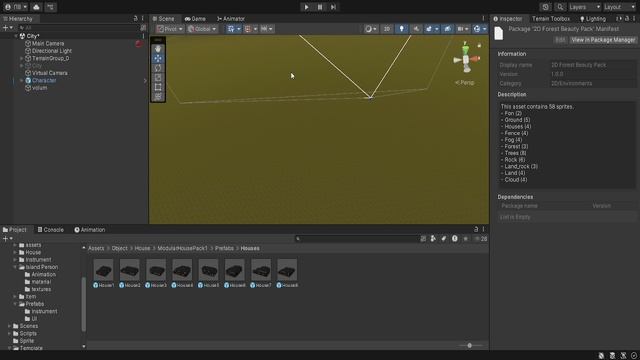Show console error count icon in Project toolbar
The image size is (640, 360).
(x=454, y=239)
